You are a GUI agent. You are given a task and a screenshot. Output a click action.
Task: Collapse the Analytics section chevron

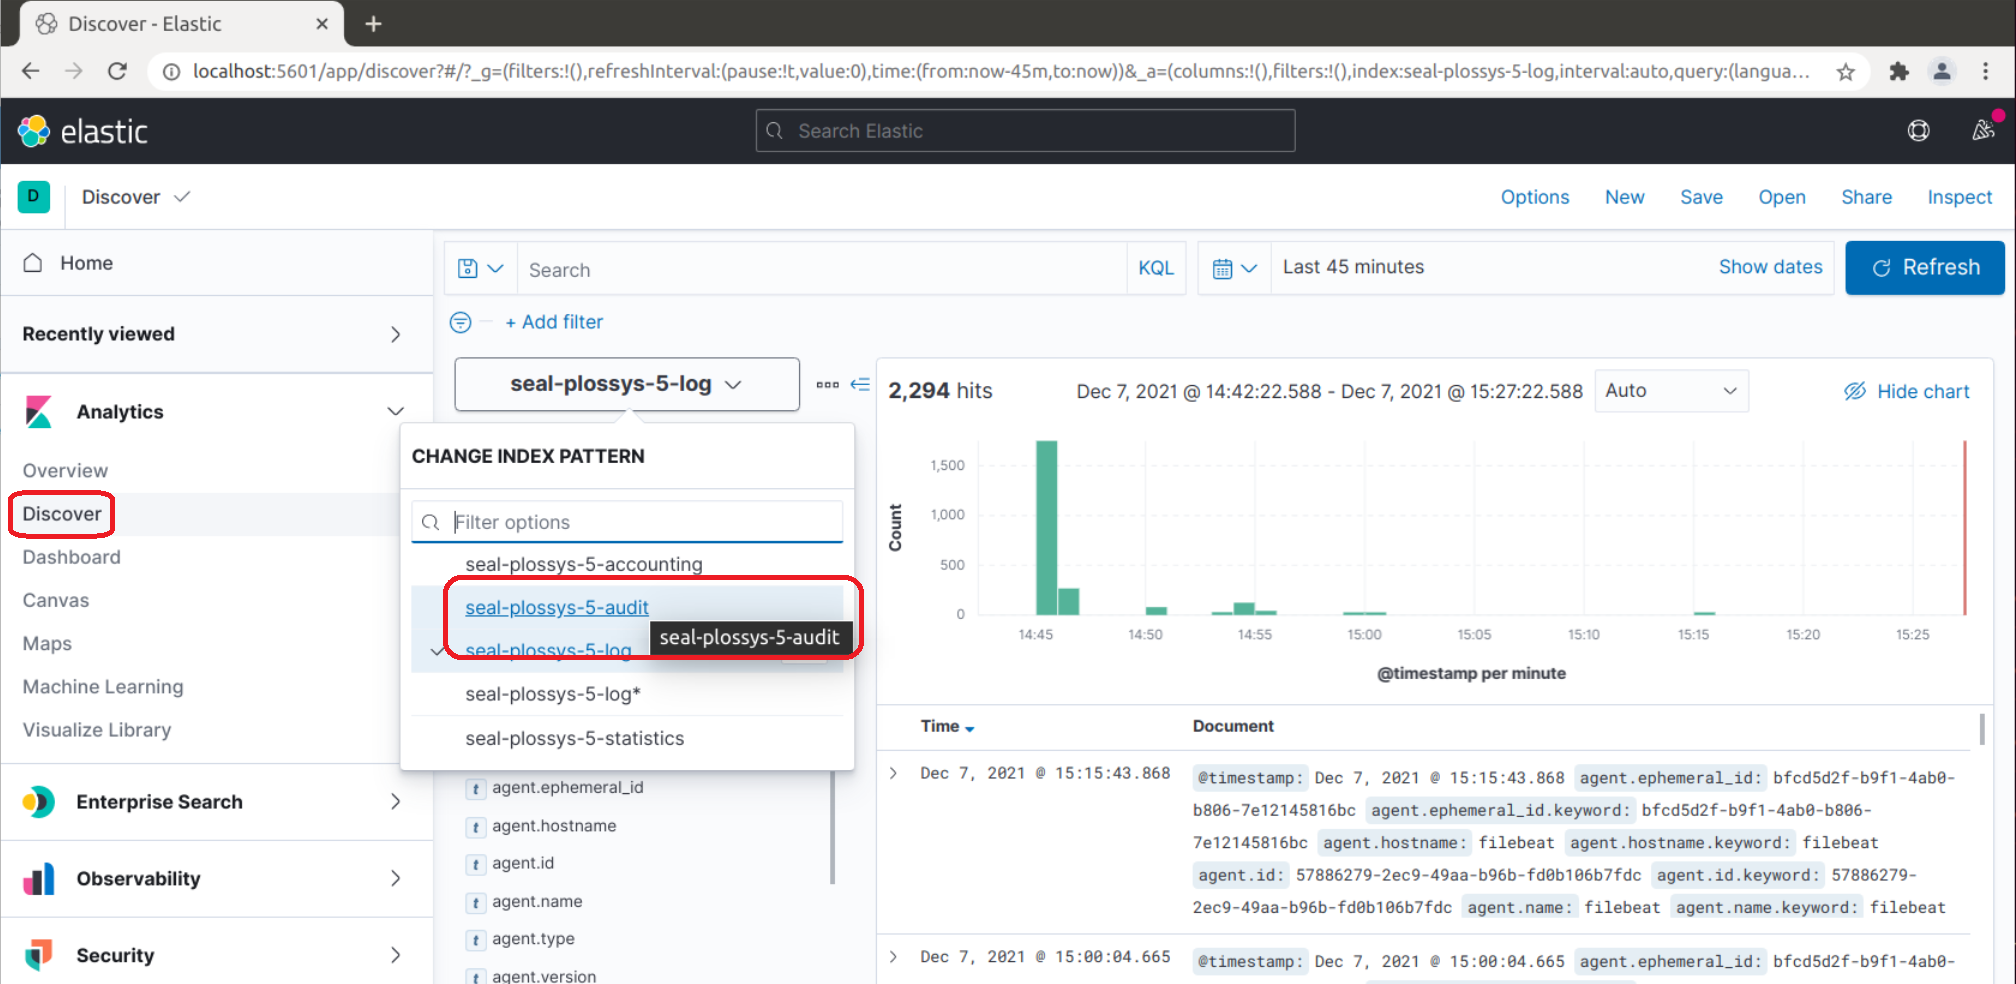coord(396,411)
